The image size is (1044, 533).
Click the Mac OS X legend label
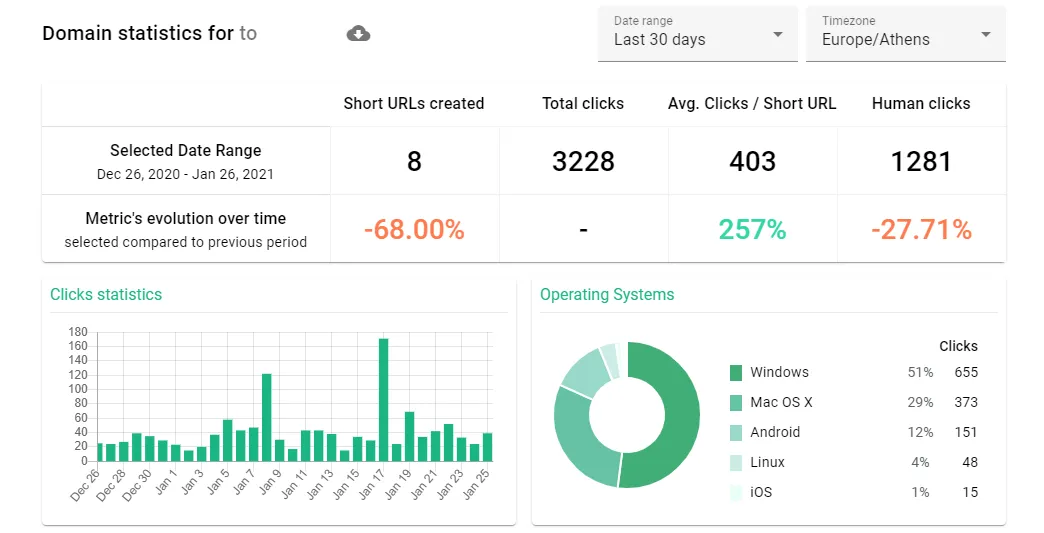pyautogui.click(x=781, y=403)
